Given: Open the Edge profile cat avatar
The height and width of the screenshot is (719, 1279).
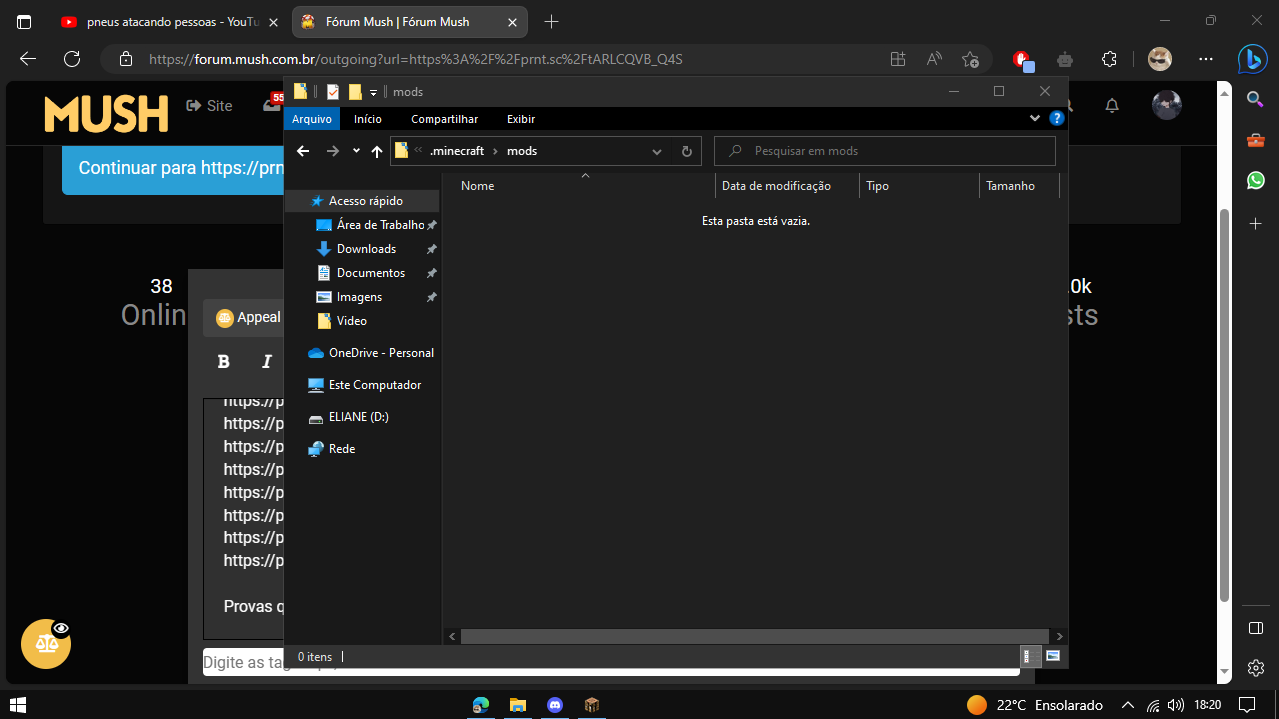Looking at the screenshot, I should 1159,59.
